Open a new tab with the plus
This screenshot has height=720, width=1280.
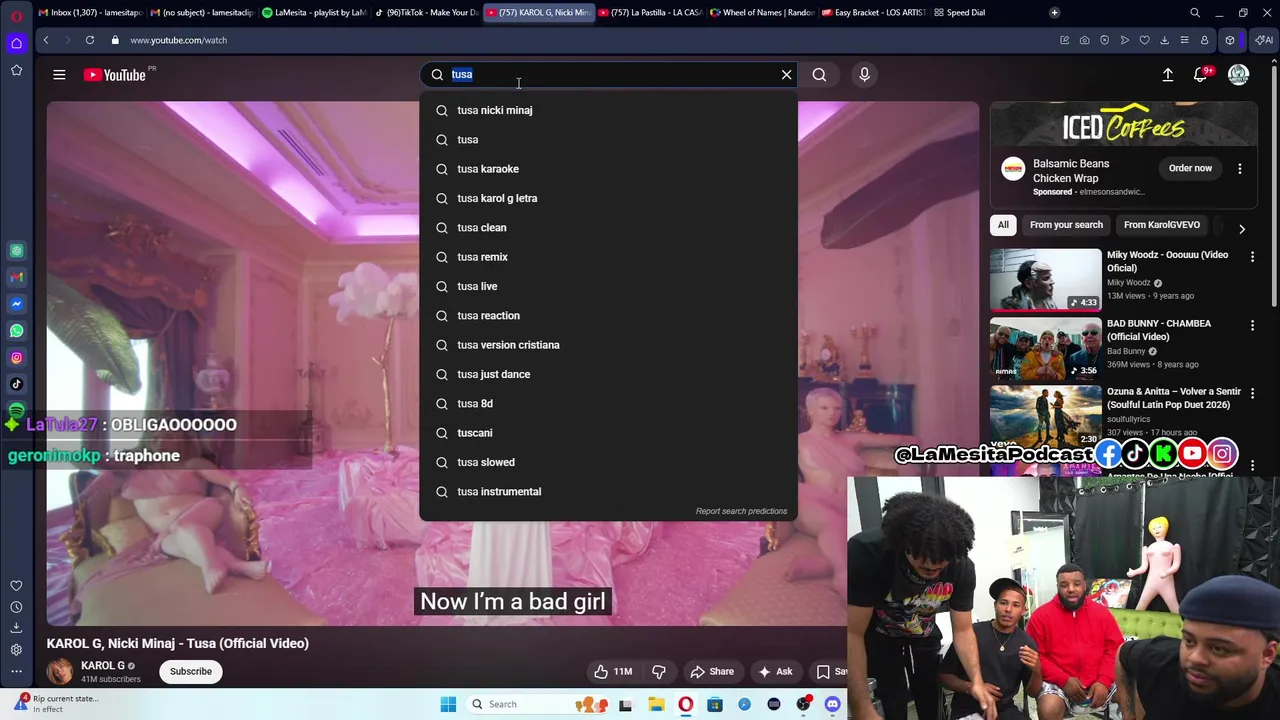coord(1054,12)
